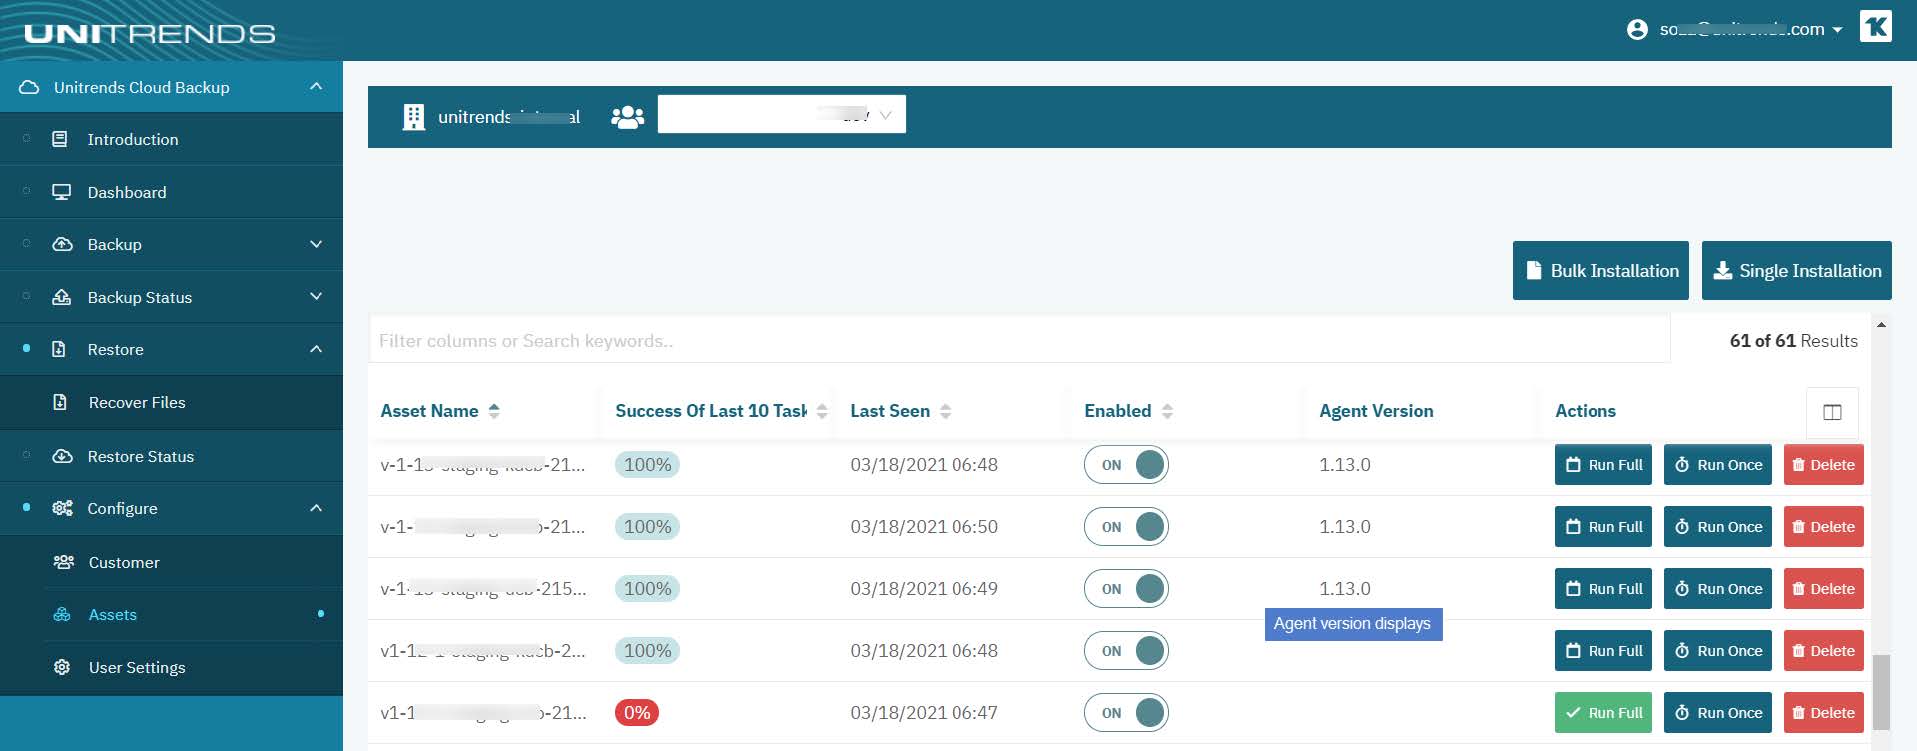Click Run Full for 03/18/2021 06:50 row
Image resolution: width=1917 pixels, height=751 pixels.
(x=1604, y=527)
